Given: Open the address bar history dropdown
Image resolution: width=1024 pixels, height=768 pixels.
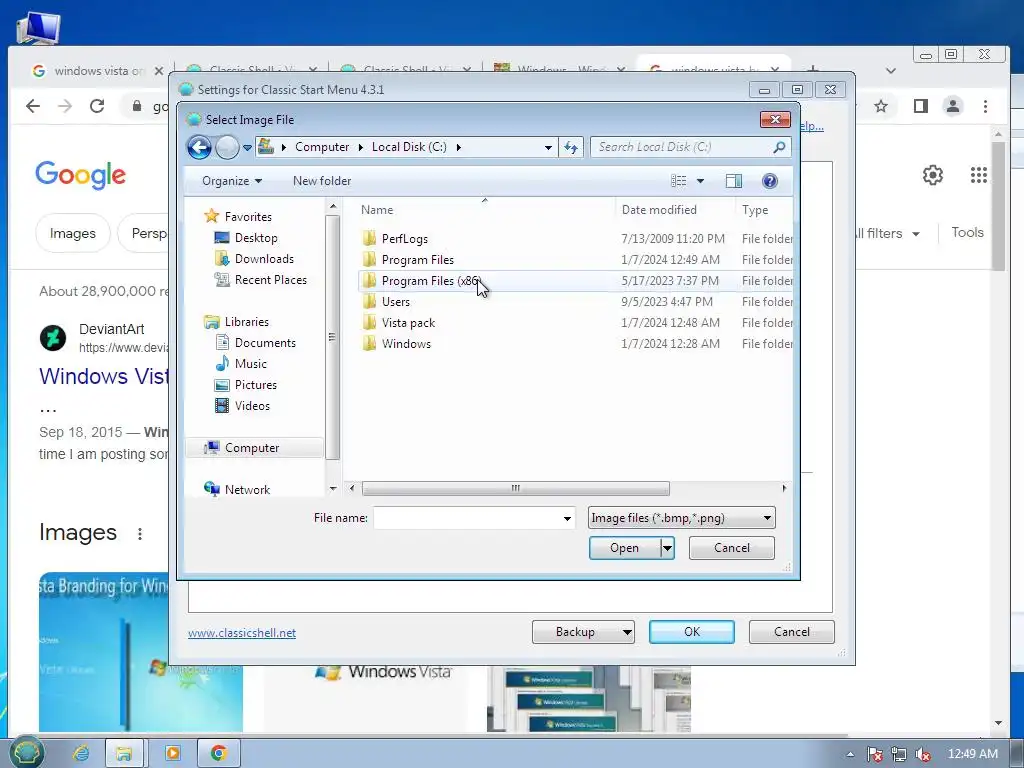Looking at the screenshot, I should click(x=548, y=148).
